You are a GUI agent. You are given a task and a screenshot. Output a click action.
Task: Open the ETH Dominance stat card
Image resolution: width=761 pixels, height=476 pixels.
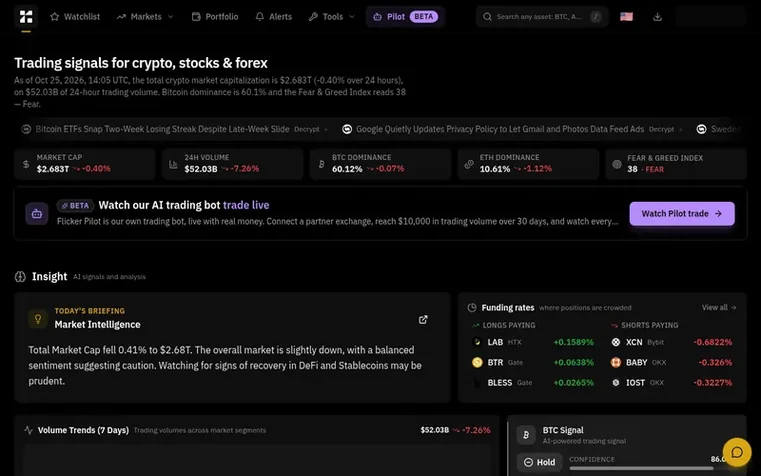pyautogui.click(x=528, y=164)
